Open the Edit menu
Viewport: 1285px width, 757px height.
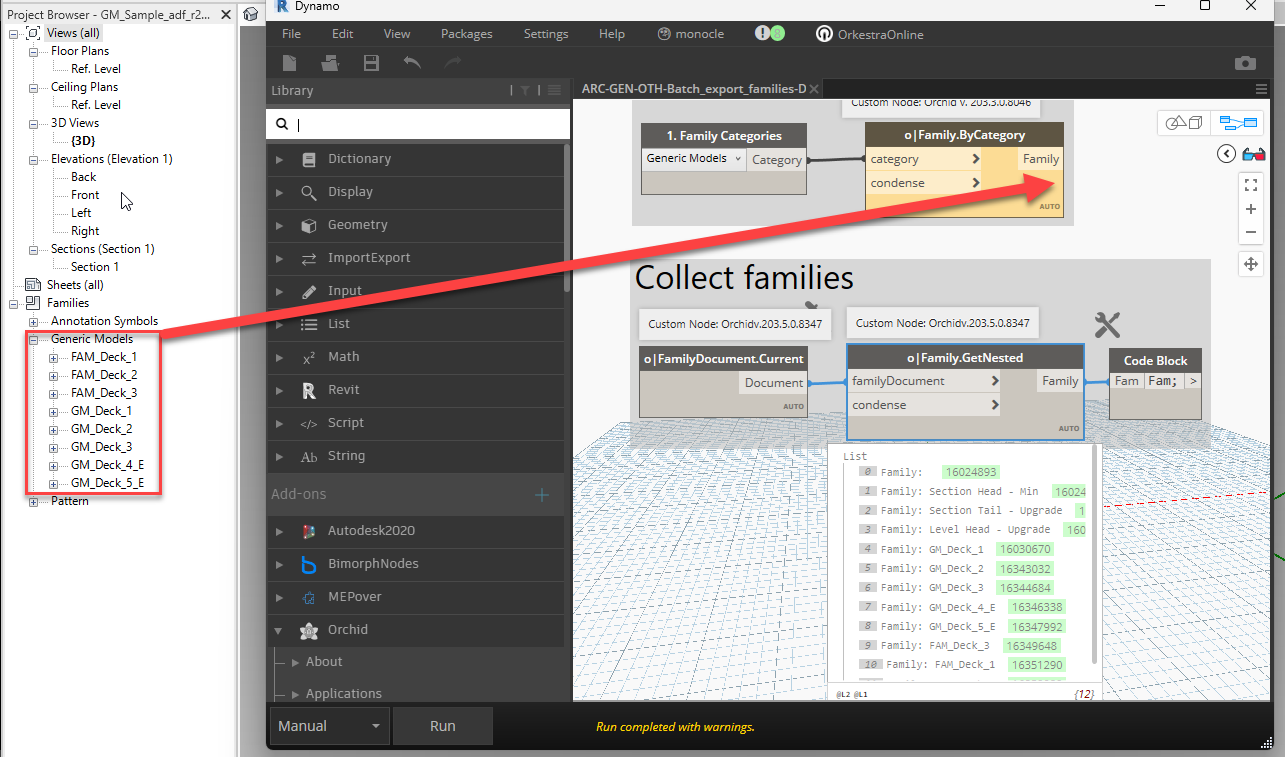[343, 34]
